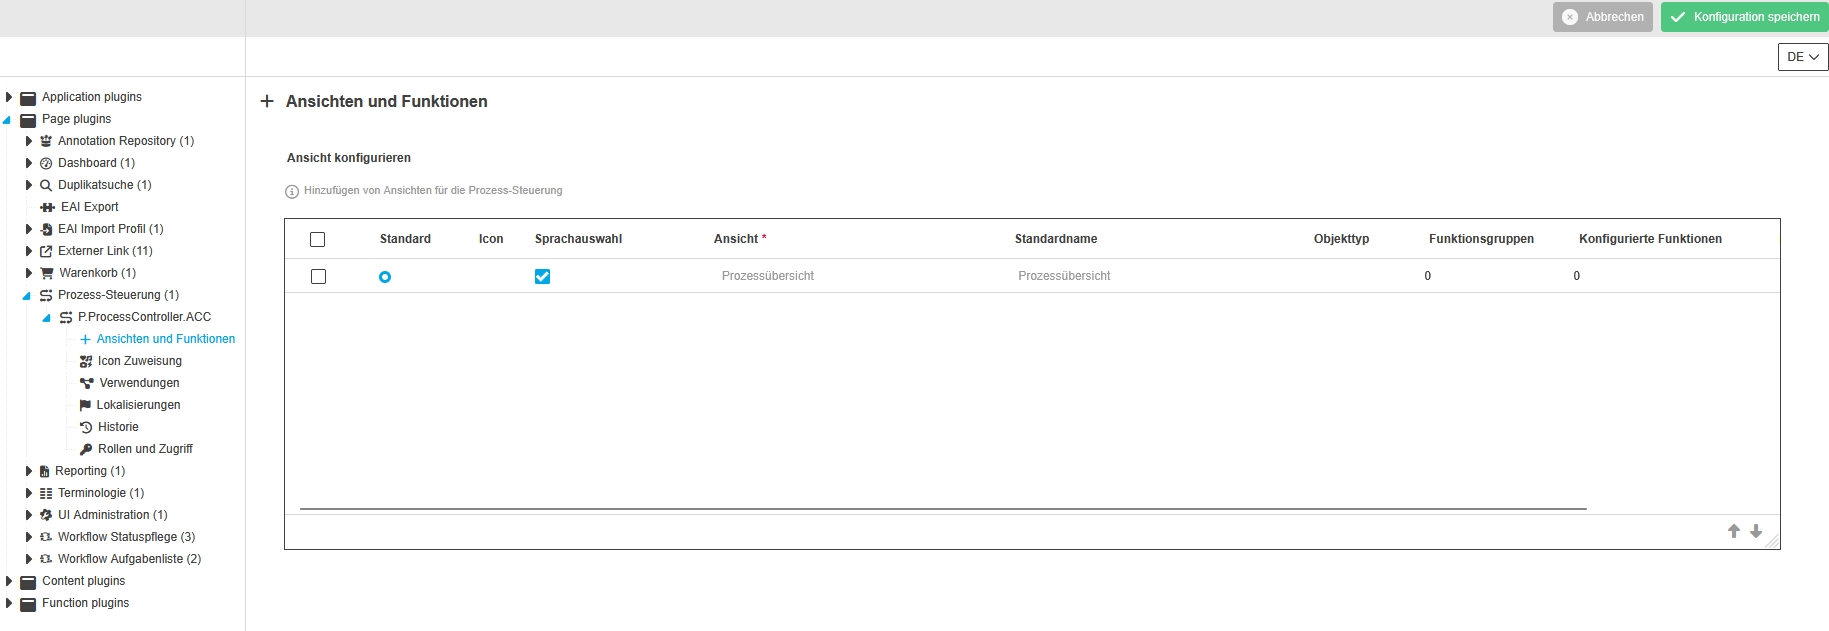Click the Historie clock icon

tap(86, 427)
